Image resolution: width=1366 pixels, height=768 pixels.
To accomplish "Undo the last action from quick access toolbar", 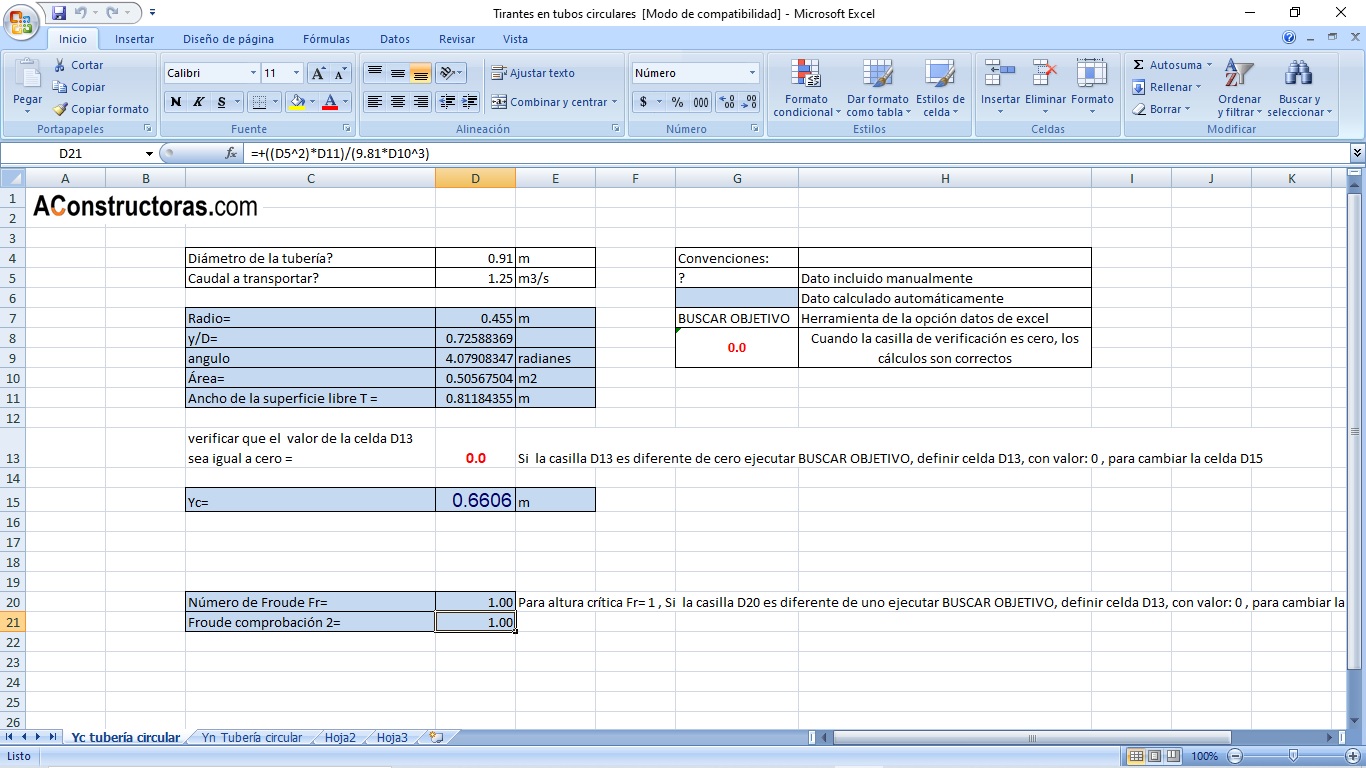I will coord(81,13).
